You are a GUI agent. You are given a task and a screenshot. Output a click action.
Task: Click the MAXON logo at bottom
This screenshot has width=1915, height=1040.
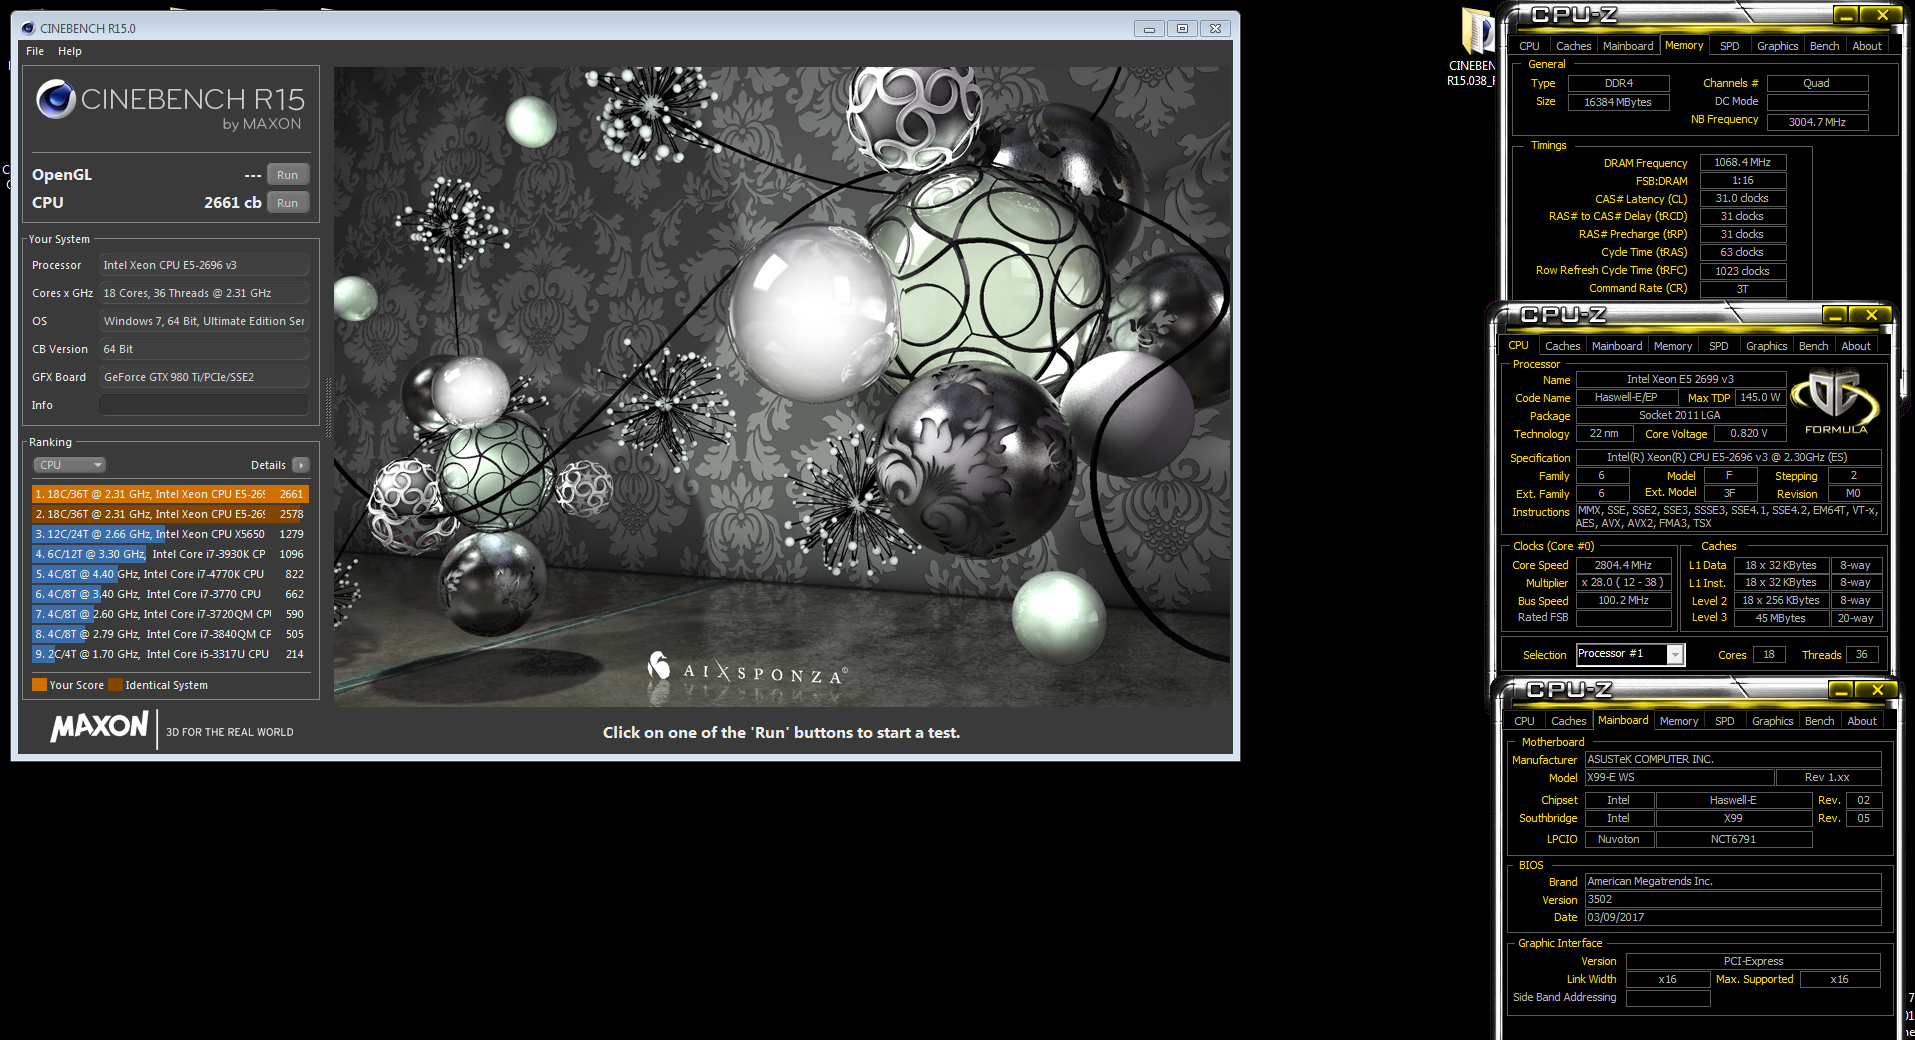[x=100, y=726]
